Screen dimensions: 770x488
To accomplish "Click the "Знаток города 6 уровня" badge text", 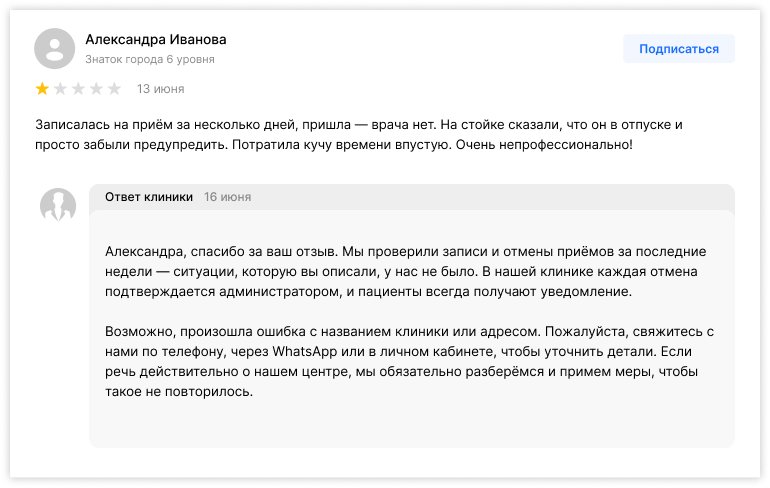I will 149,59.
